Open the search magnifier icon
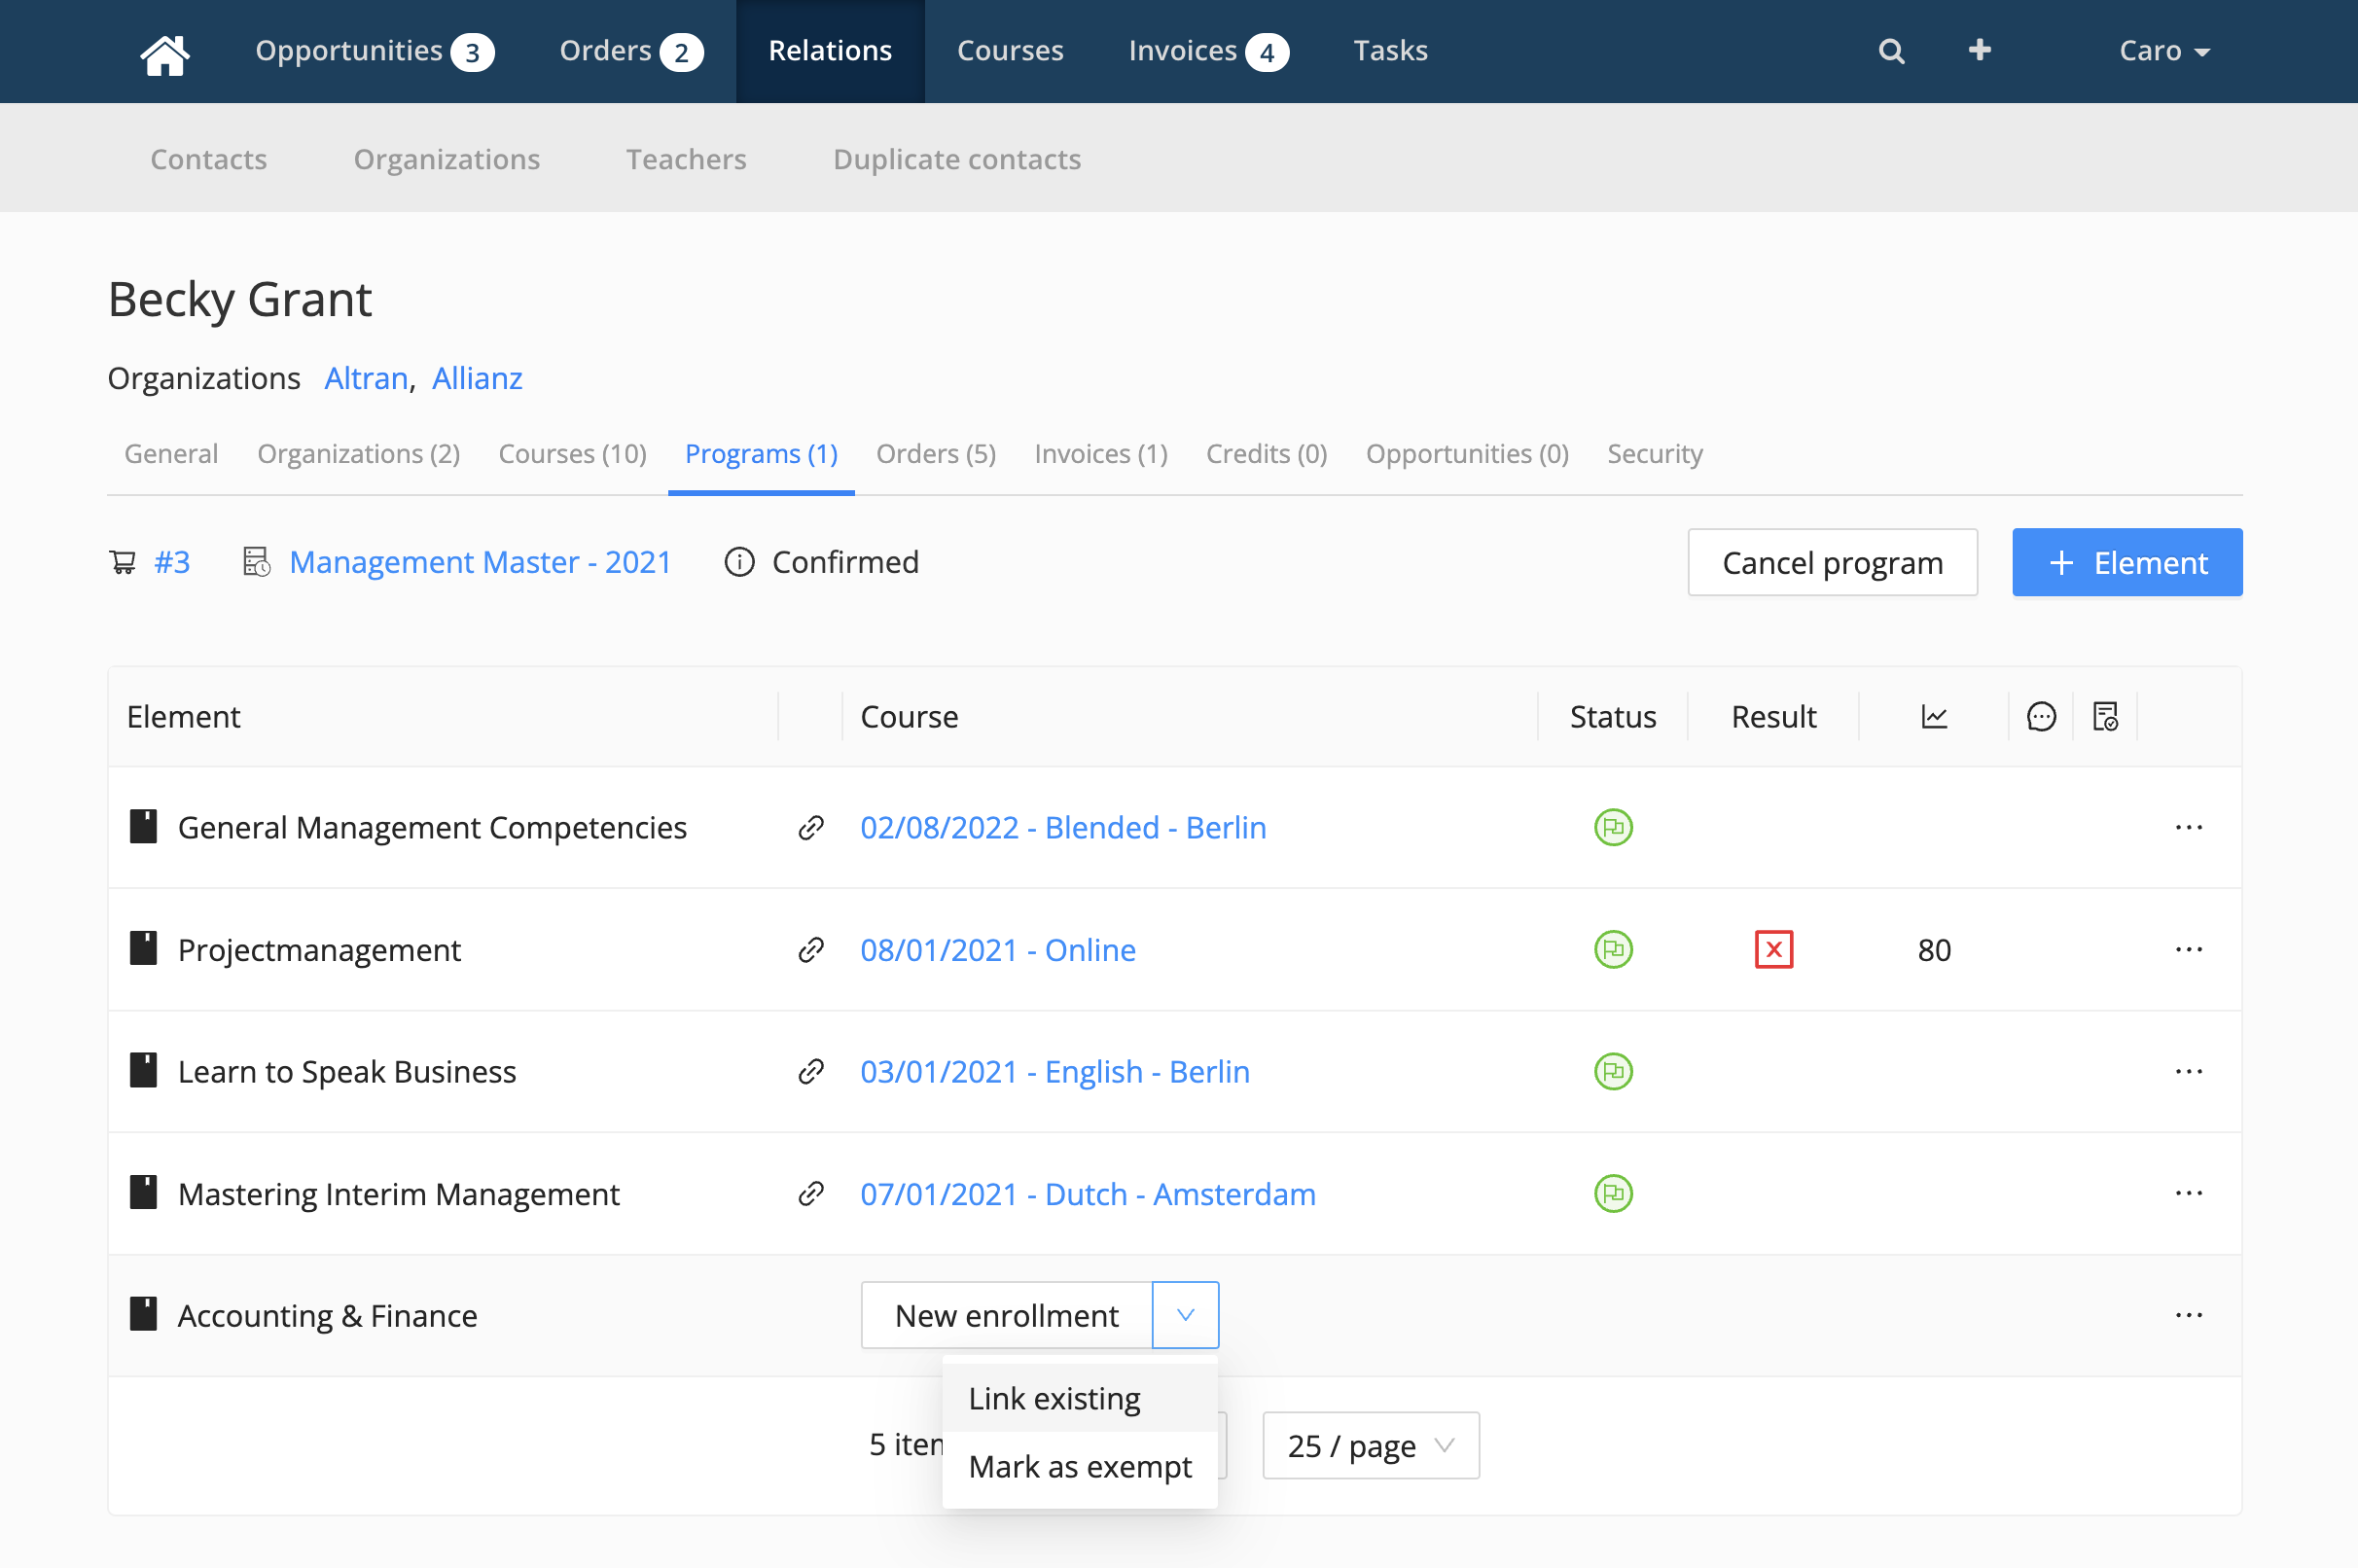2358x1568 pixels. 1891,51
